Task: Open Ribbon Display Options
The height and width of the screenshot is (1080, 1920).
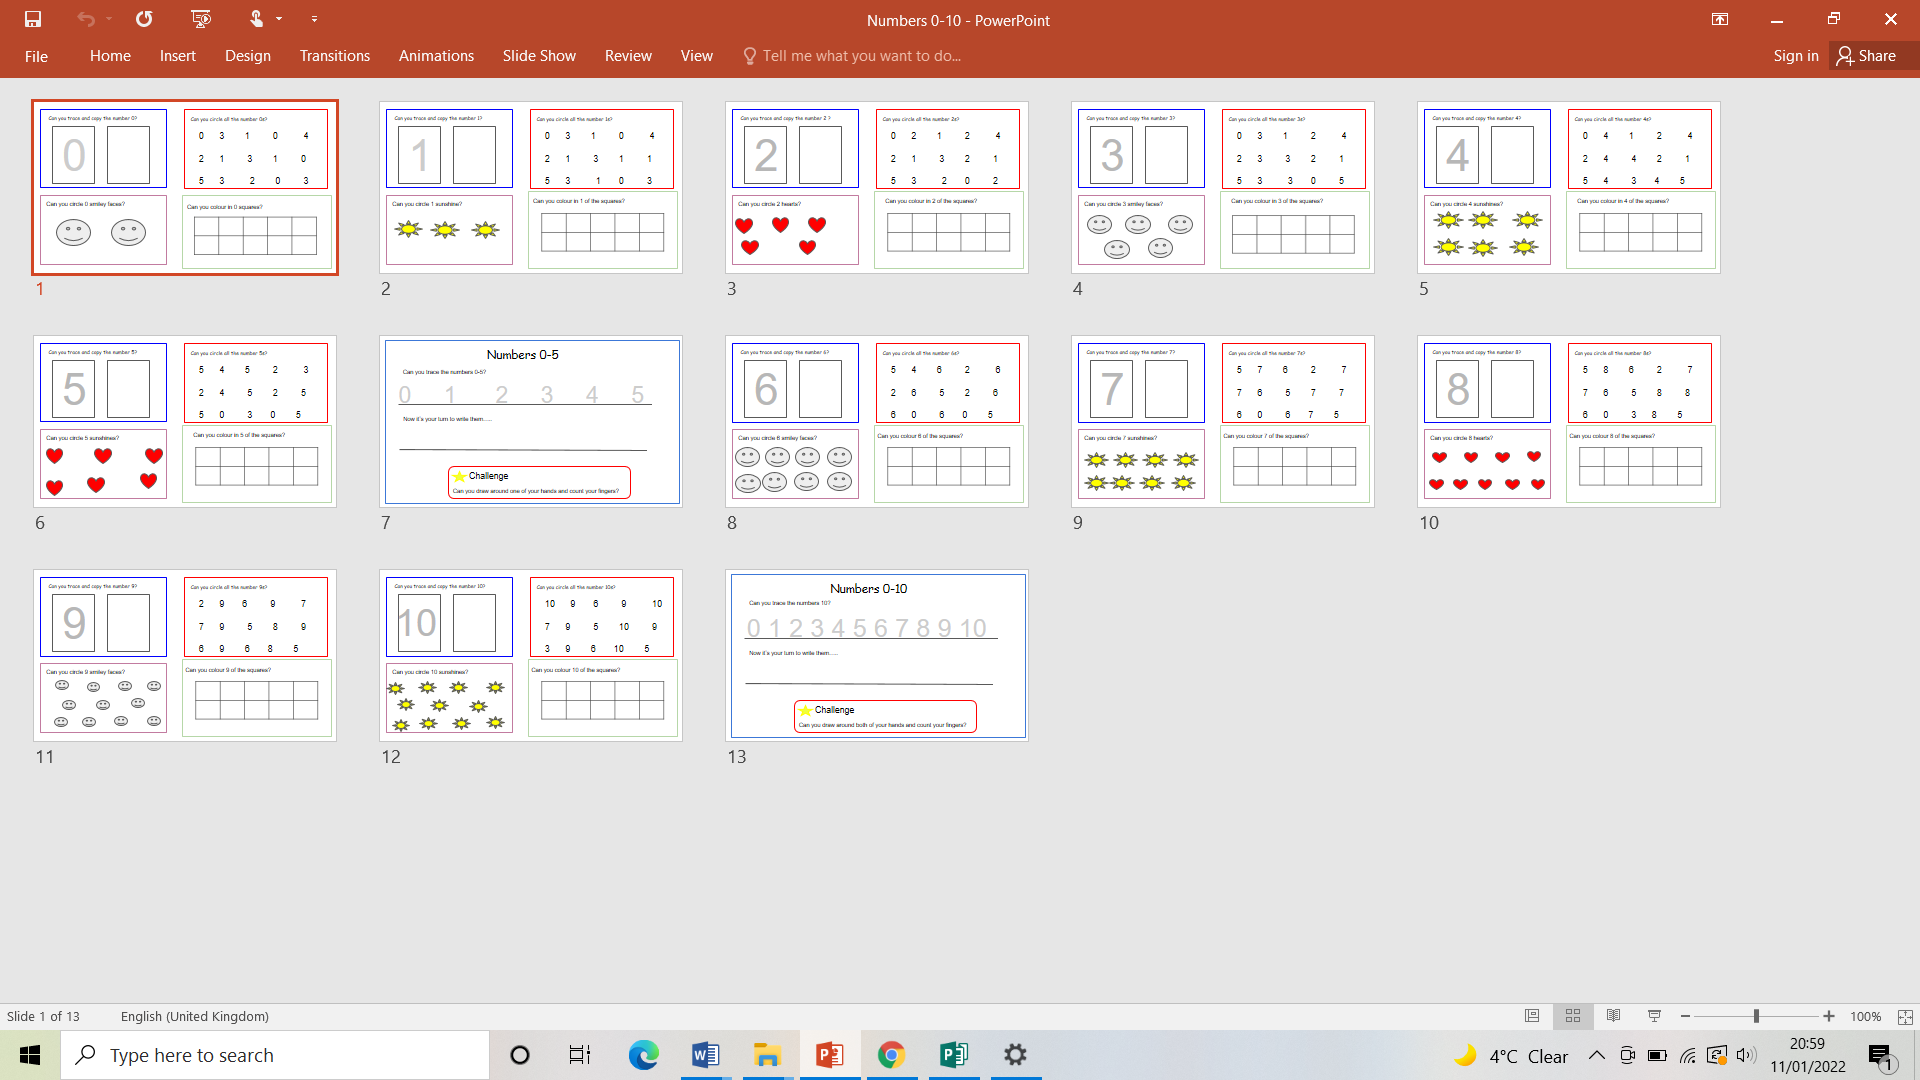Action: point(1720,18)
